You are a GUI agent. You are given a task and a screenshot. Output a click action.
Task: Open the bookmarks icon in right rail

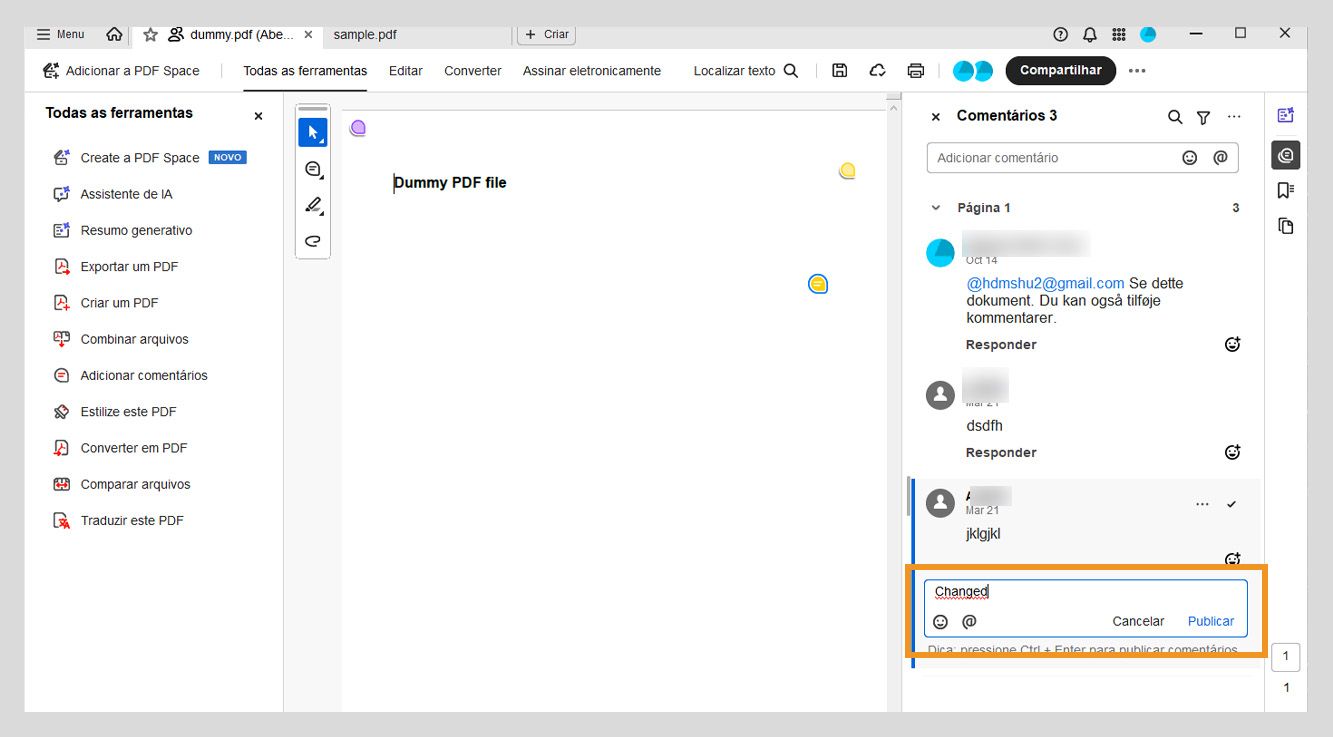[x=1286, y=190]
